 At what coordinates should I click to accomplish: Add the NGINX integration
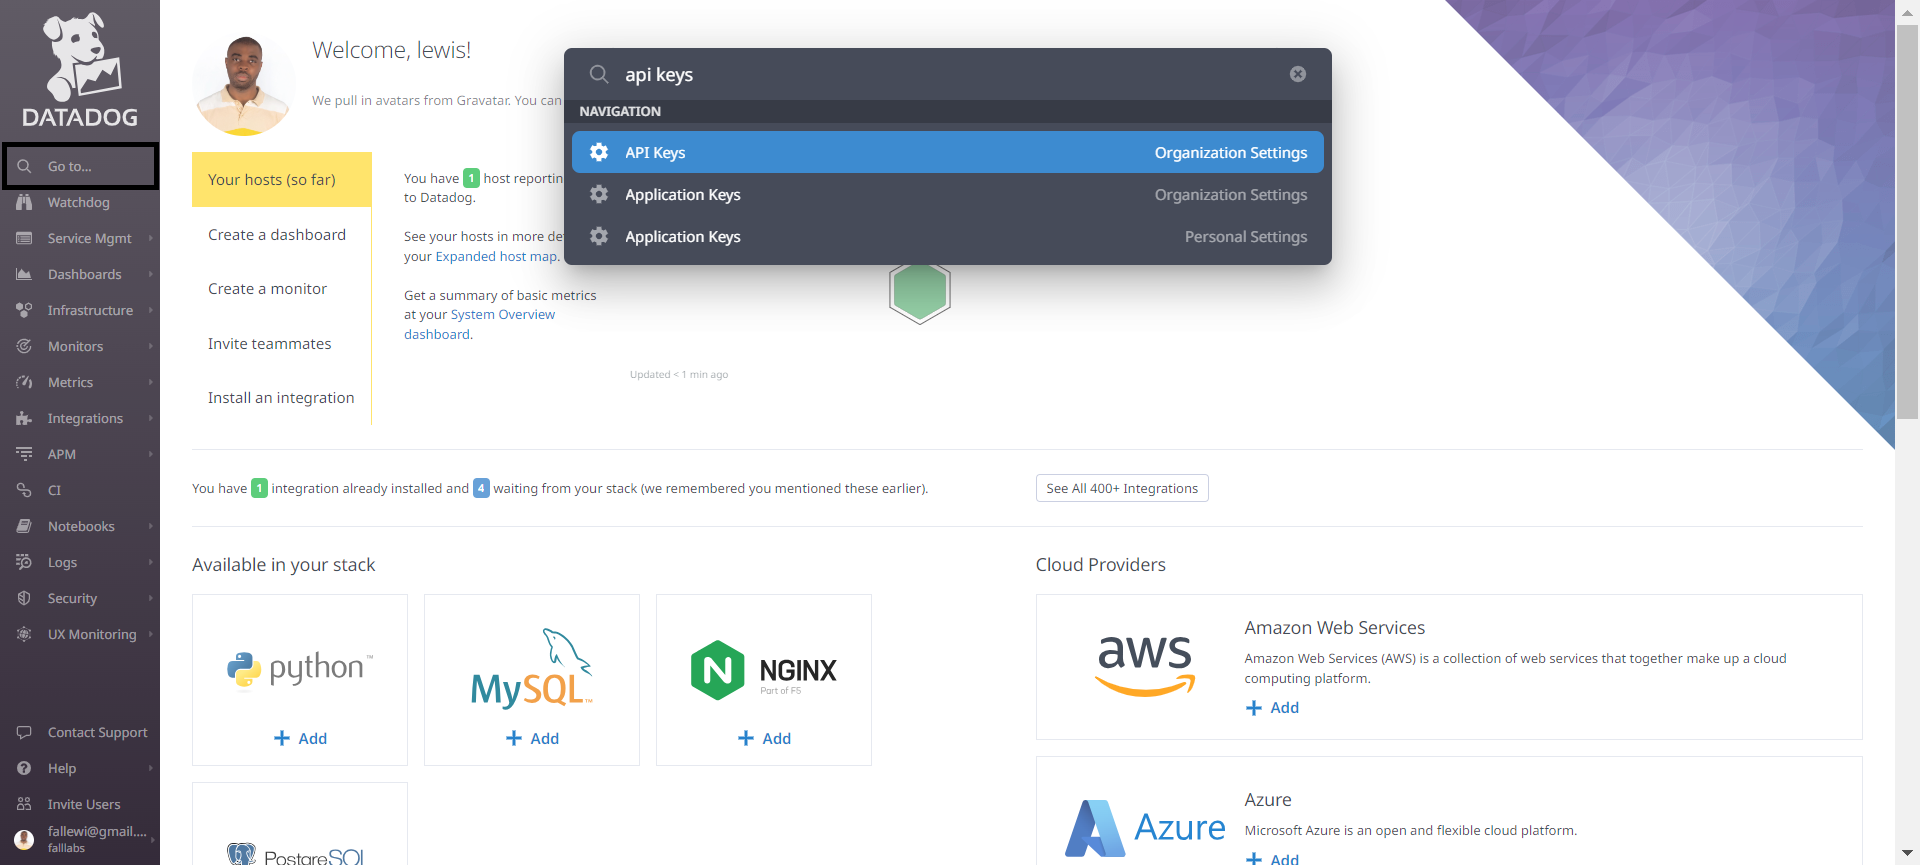(764, 738)
